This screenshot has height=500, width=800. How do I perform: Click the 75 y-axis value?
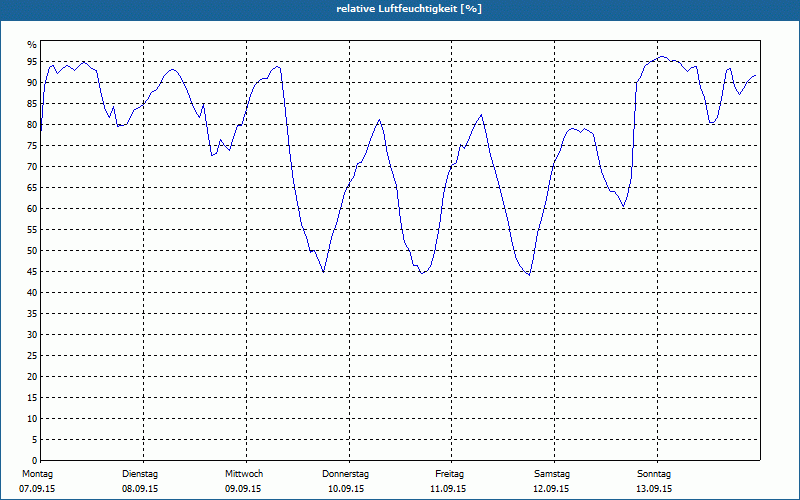(x=32, y=145)
